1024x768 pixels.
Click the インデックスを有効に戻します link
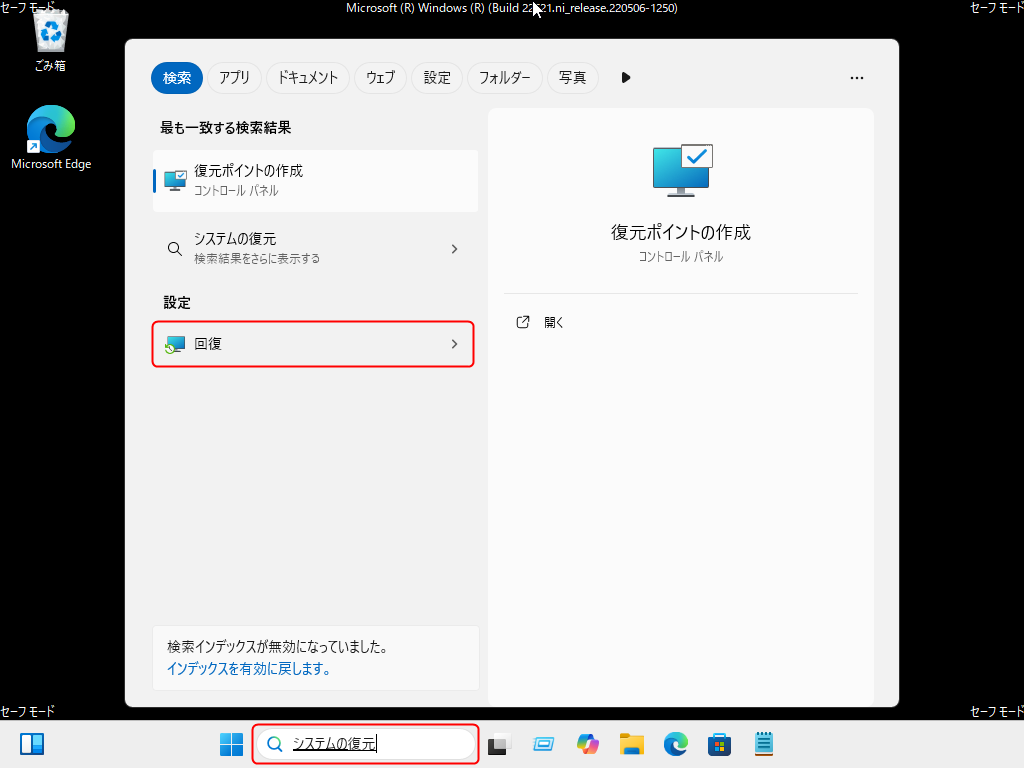tap(249, 668)
